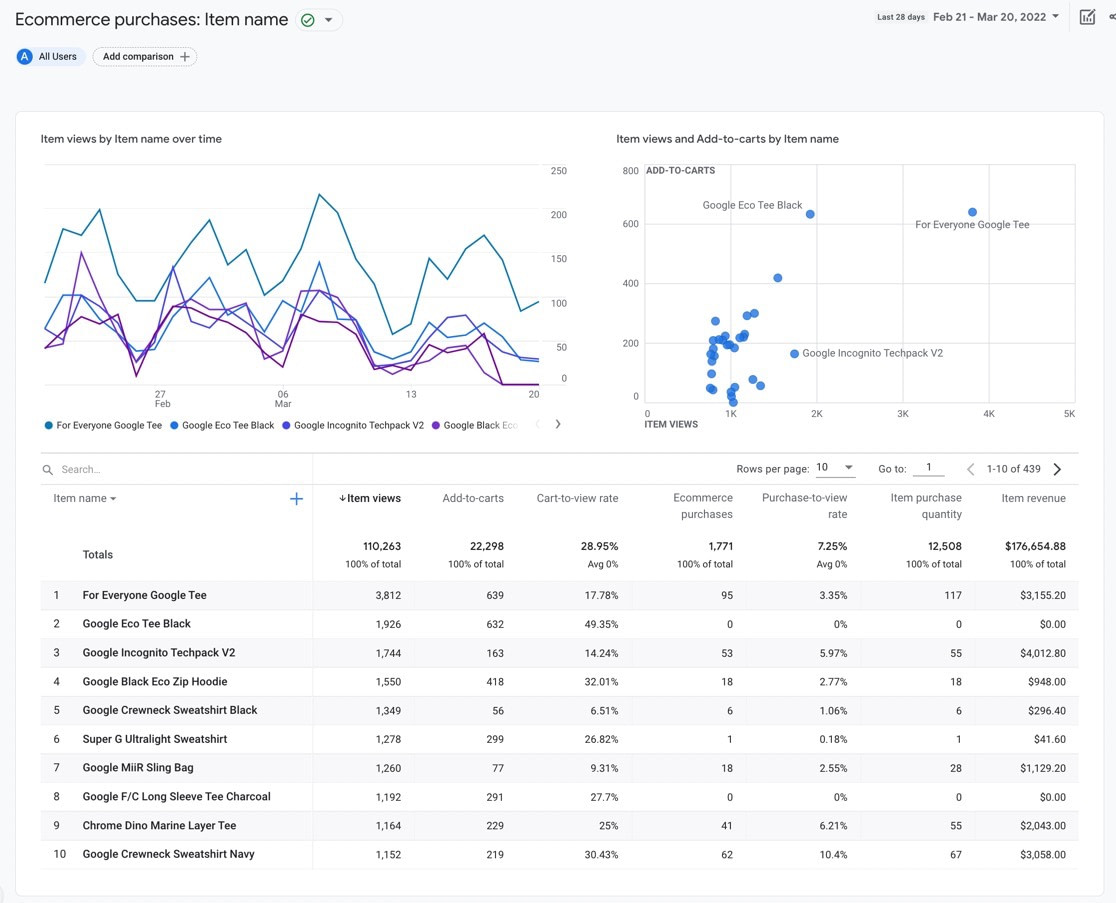Image resolution: width=1116 pixels, height=903 pixels.
Task: Click the Google Incognito Techpack V2 scatter point
Action: [x=794, y=354]
